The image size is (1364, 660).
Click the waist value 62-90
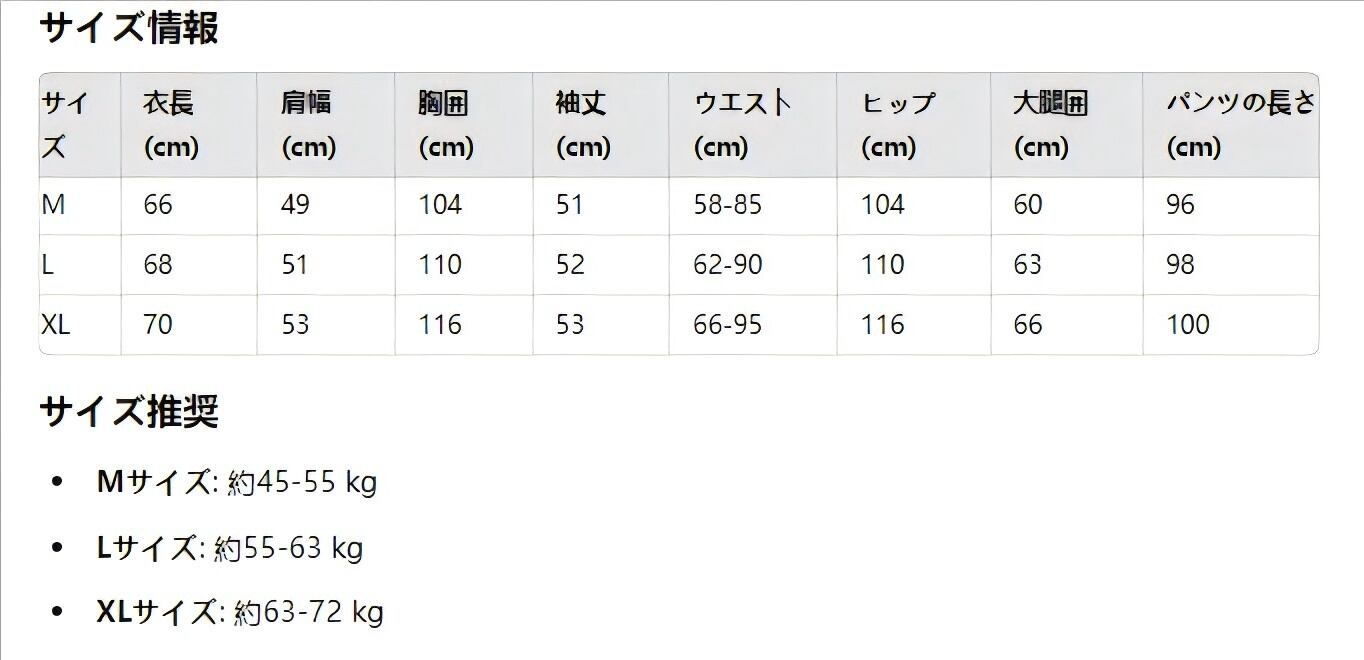tap(727, 265)
